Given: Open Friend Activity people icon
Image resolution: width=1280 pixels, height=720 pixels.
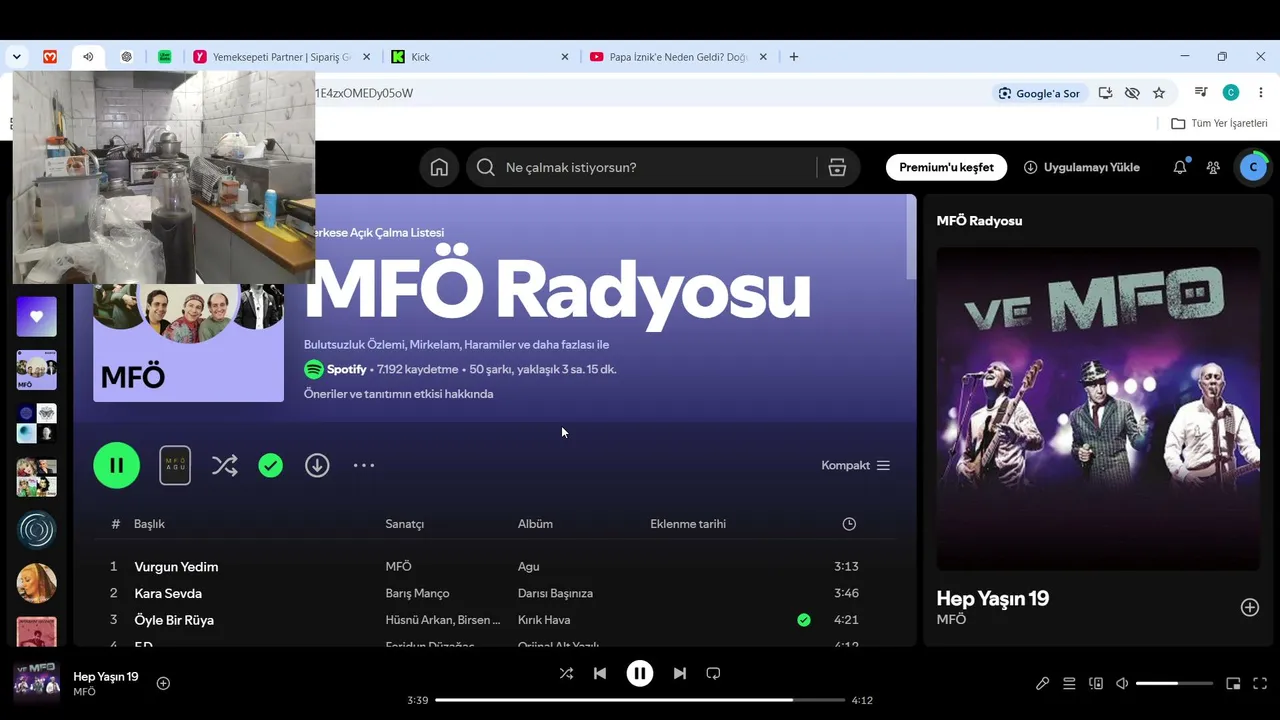Looking at the screenshot, I should click(x=1213, y=167).
